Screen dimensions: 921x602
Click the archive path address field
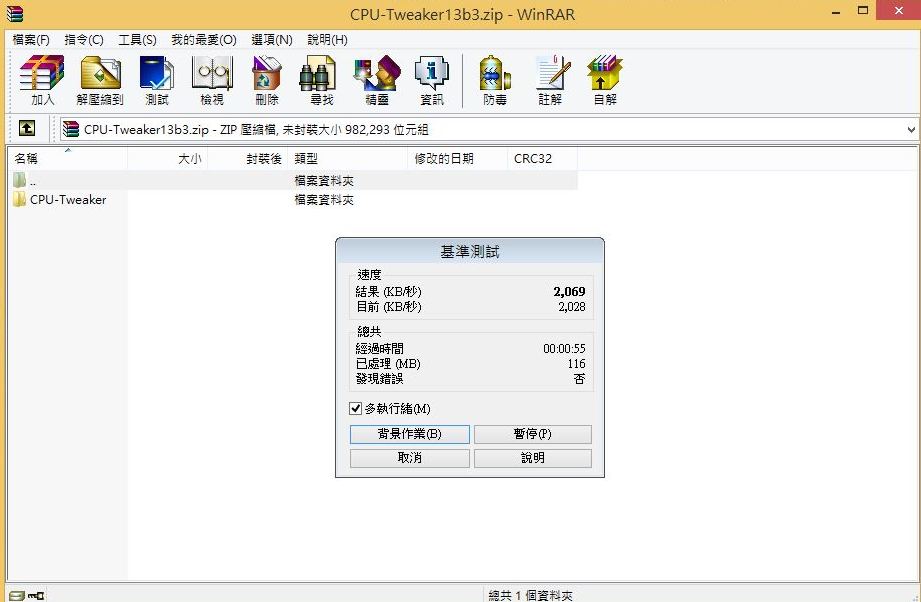click(488, 129)
